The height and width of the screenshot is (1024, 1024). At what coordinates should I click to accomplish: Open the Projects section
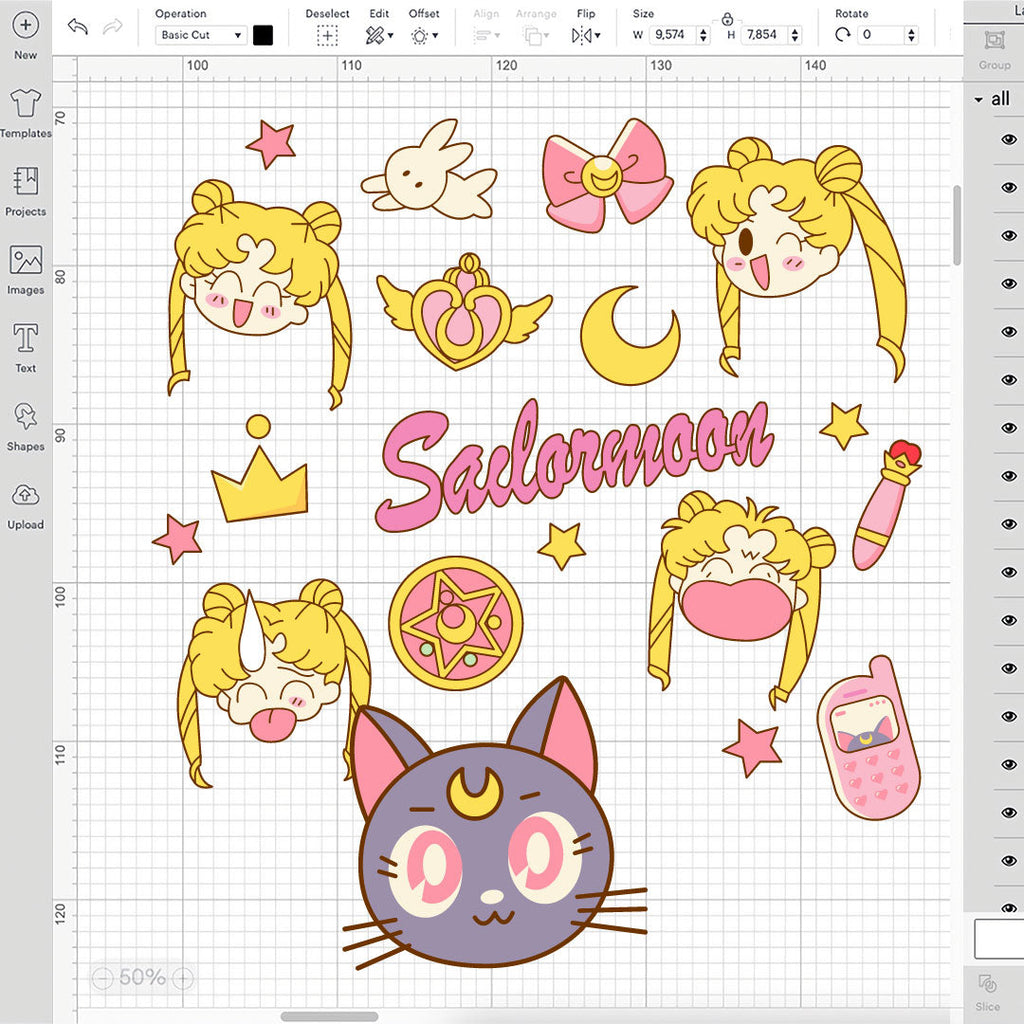tap(26, 190)
